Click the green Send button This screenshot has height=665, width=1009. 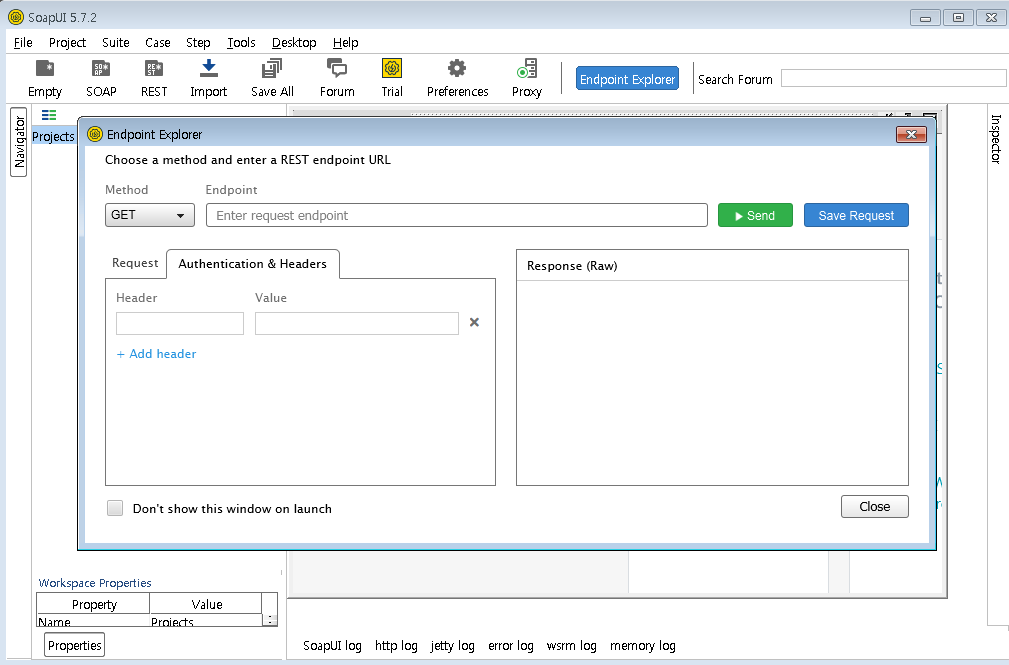754,215
